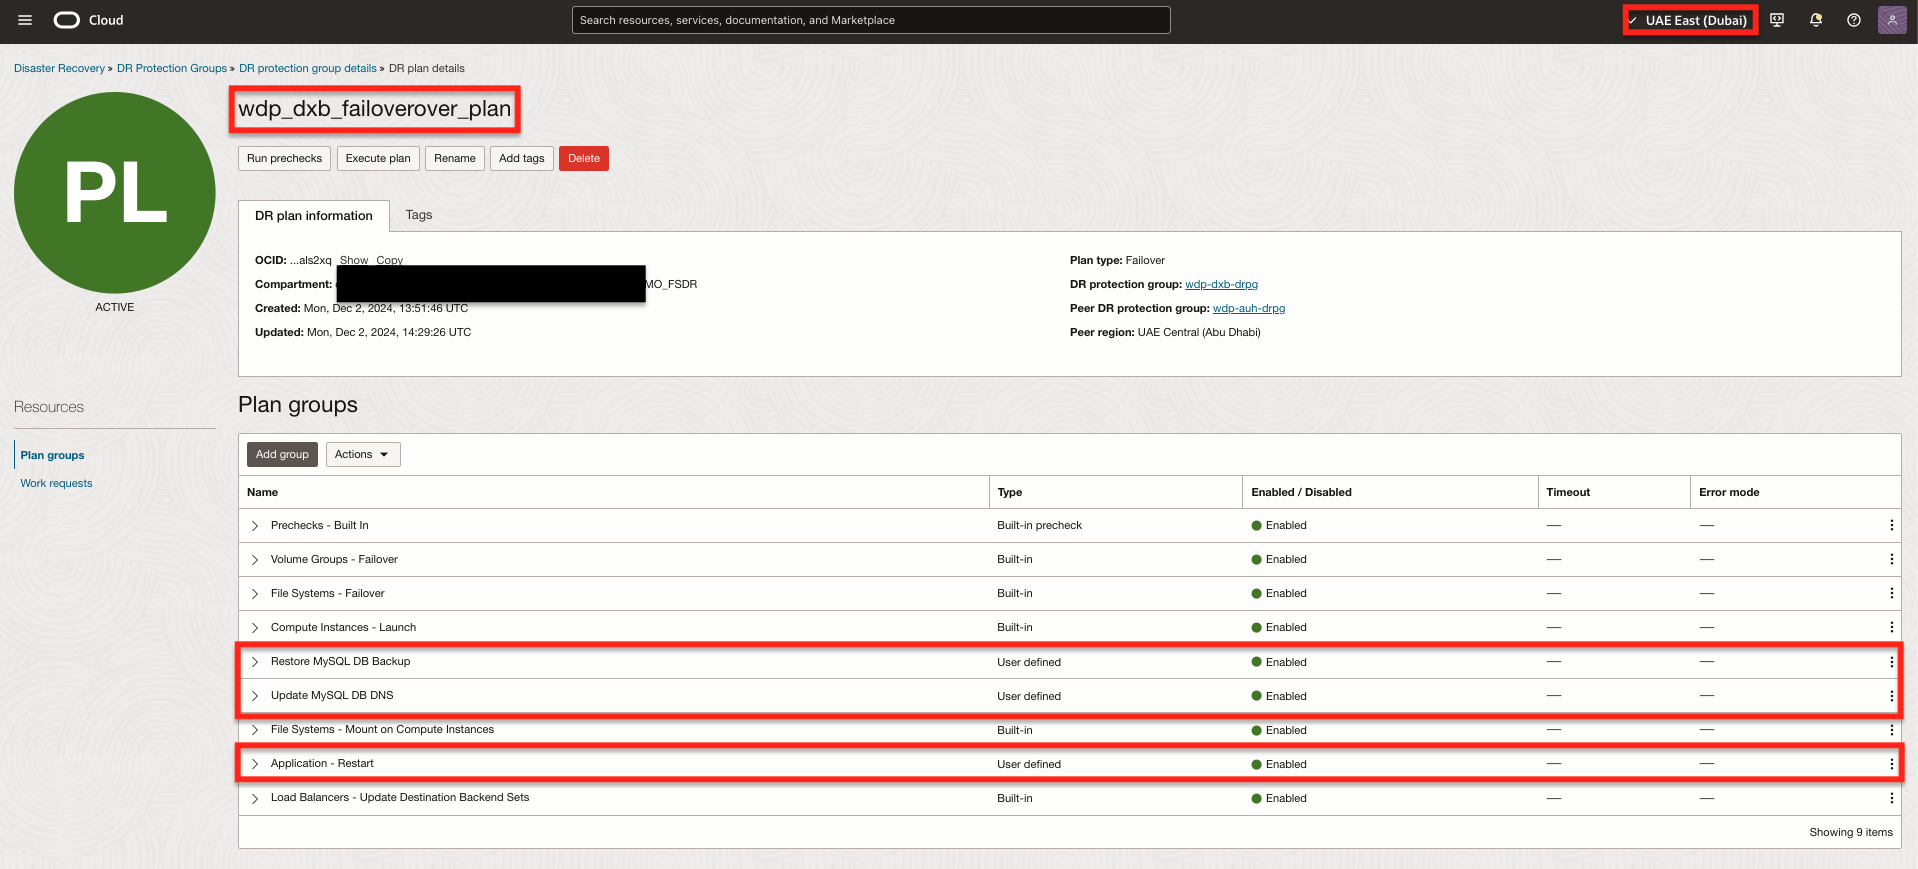Open Plan groups in Resources sidebar
This screenshot has height=869, width=1918.
pyautogui.click(x=52, y=455)
